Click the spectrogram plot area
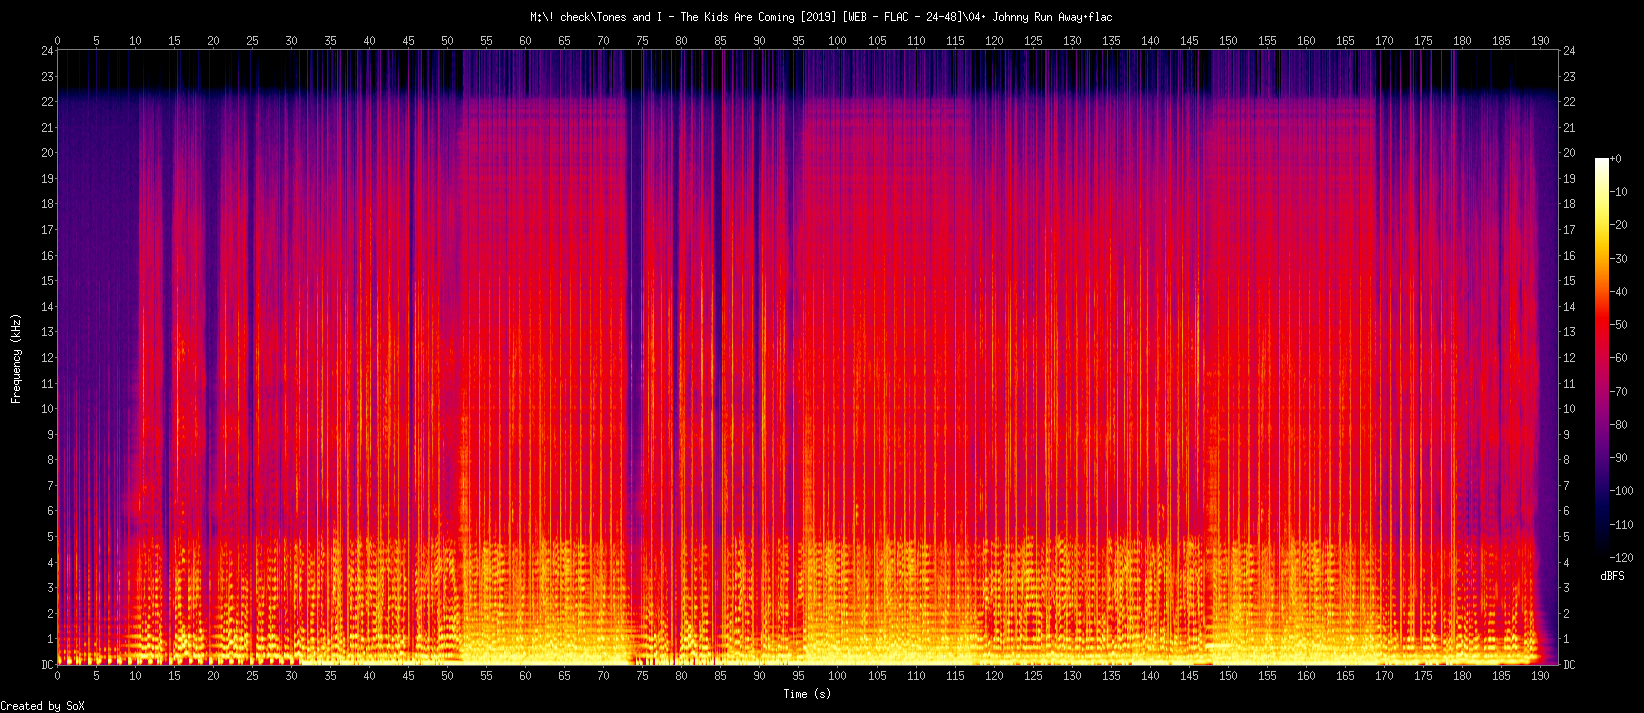The image size is (1644, 713). (x=808, y=358)
